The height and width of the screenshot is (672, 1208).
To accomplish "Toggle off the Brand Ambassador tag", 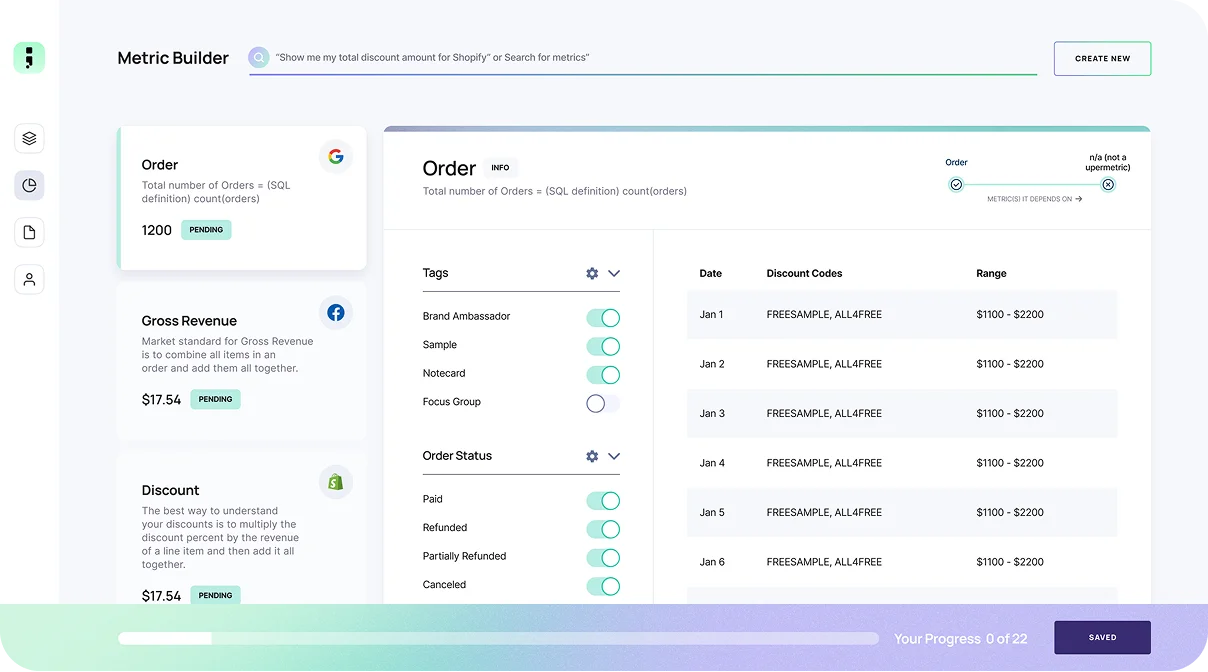I will [603, 317].
